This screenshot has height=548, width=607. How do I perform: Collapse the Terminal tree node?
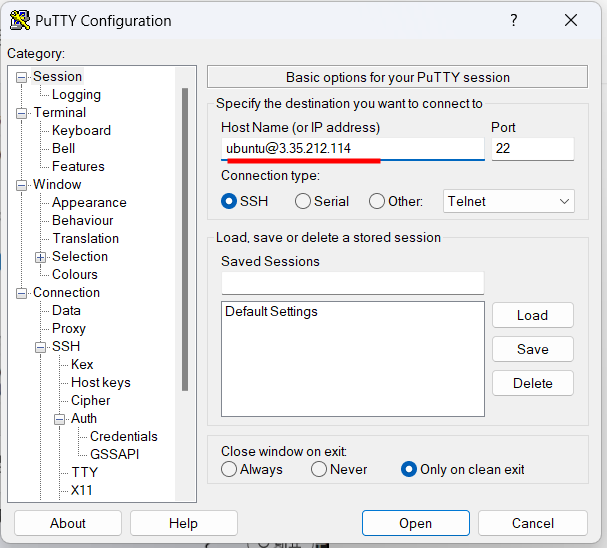coord(21,113)
